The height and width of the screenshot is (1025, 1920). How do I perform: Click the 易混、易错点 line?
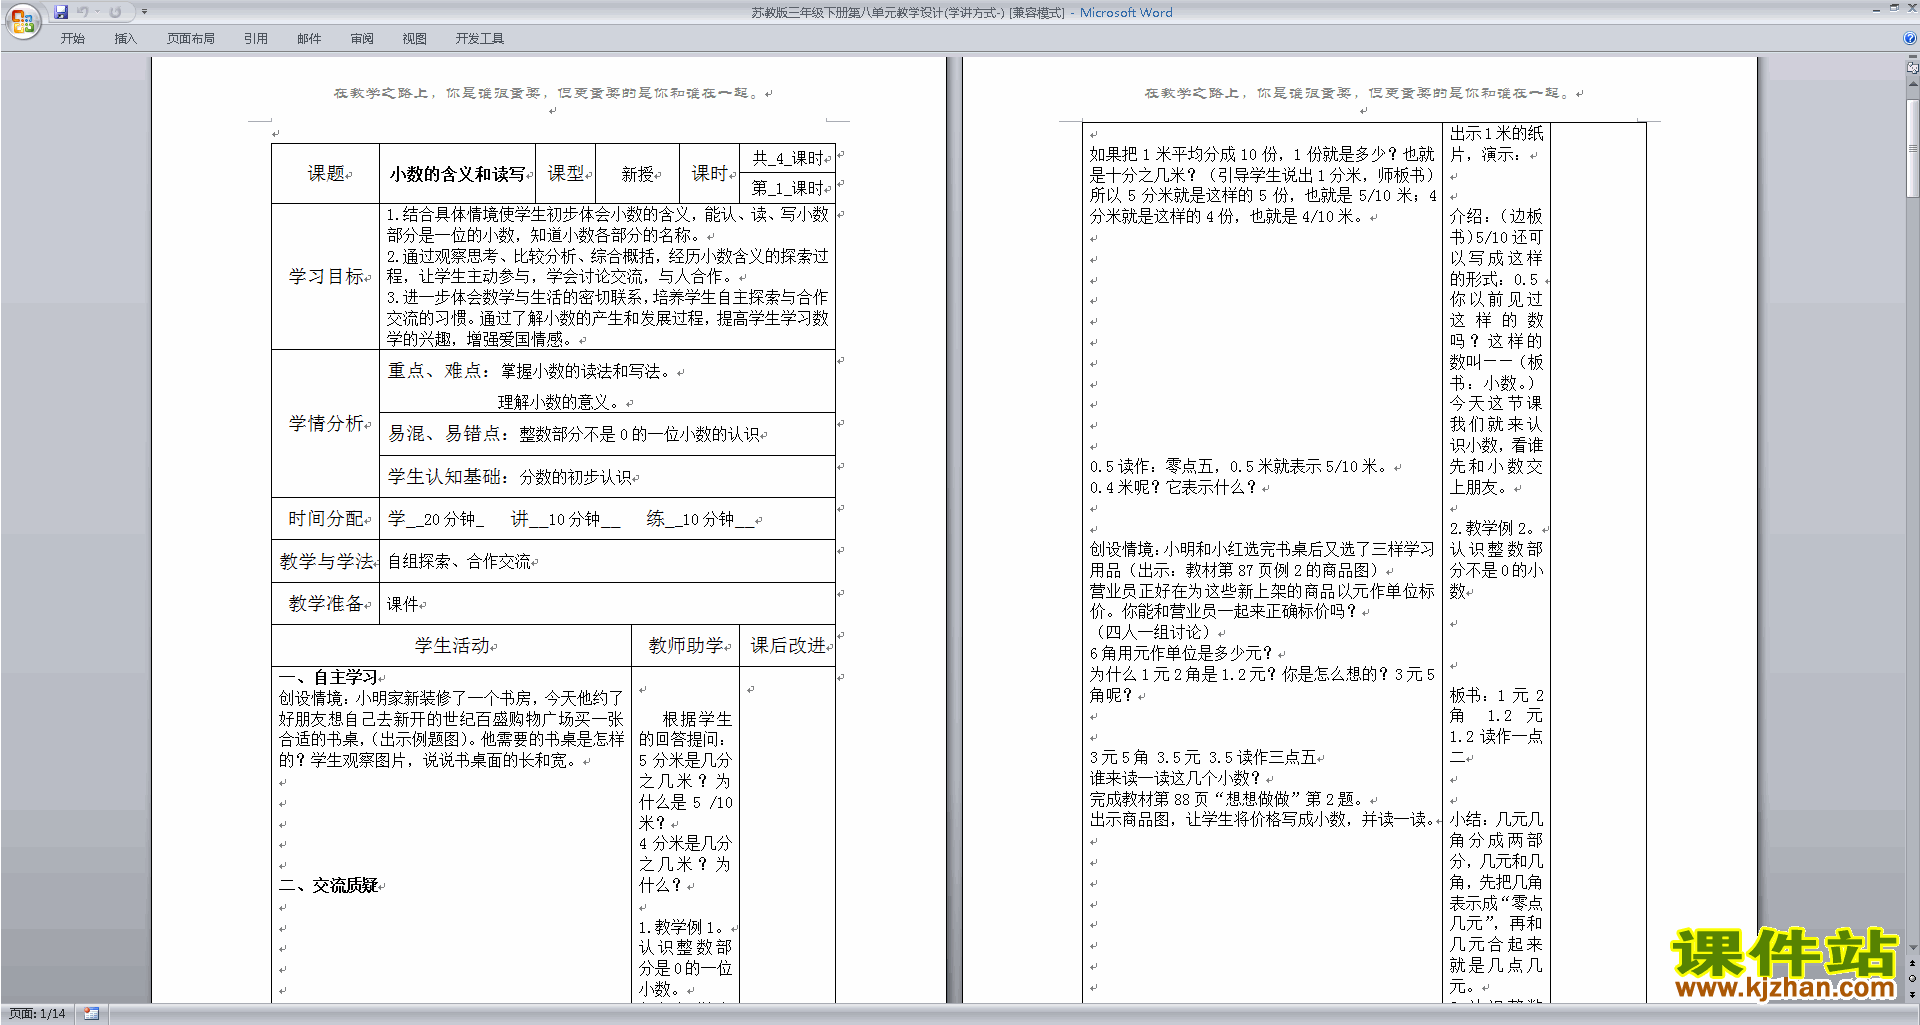[x=575, y=434]
